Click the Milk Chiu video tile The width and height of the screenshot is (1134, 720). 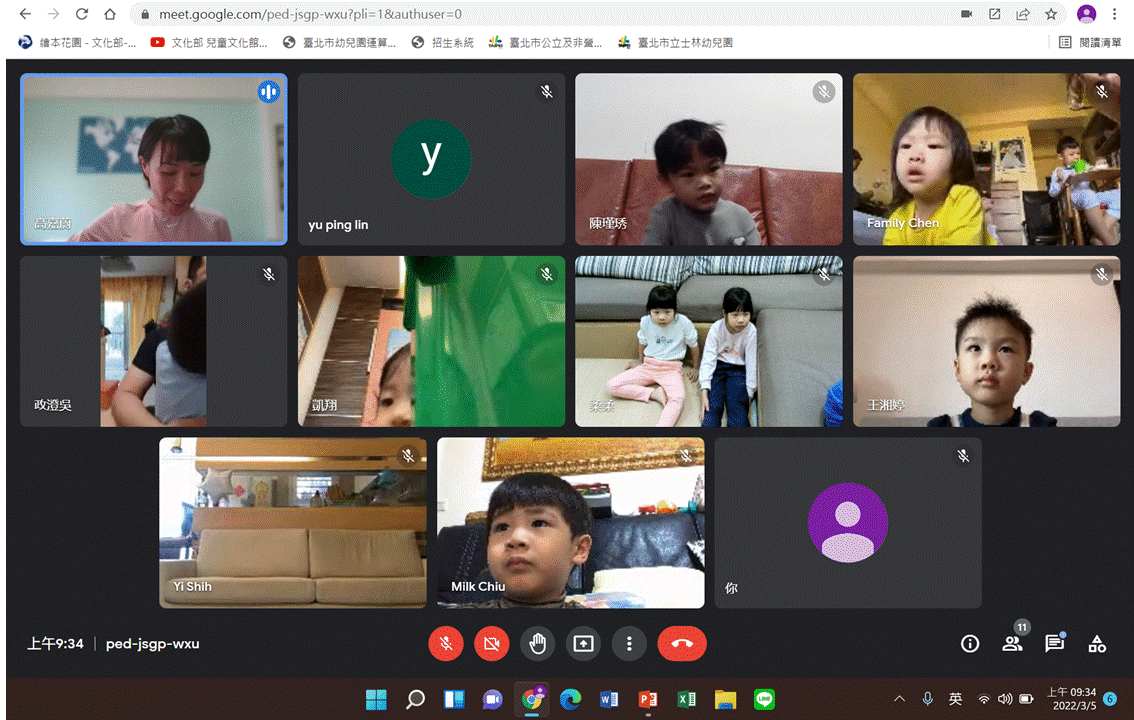570,522
